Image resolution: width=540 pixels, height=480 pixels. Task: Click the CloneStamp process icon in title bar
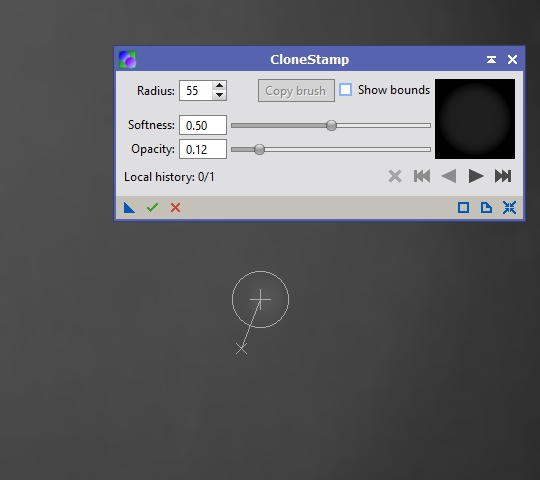[127, 59]
